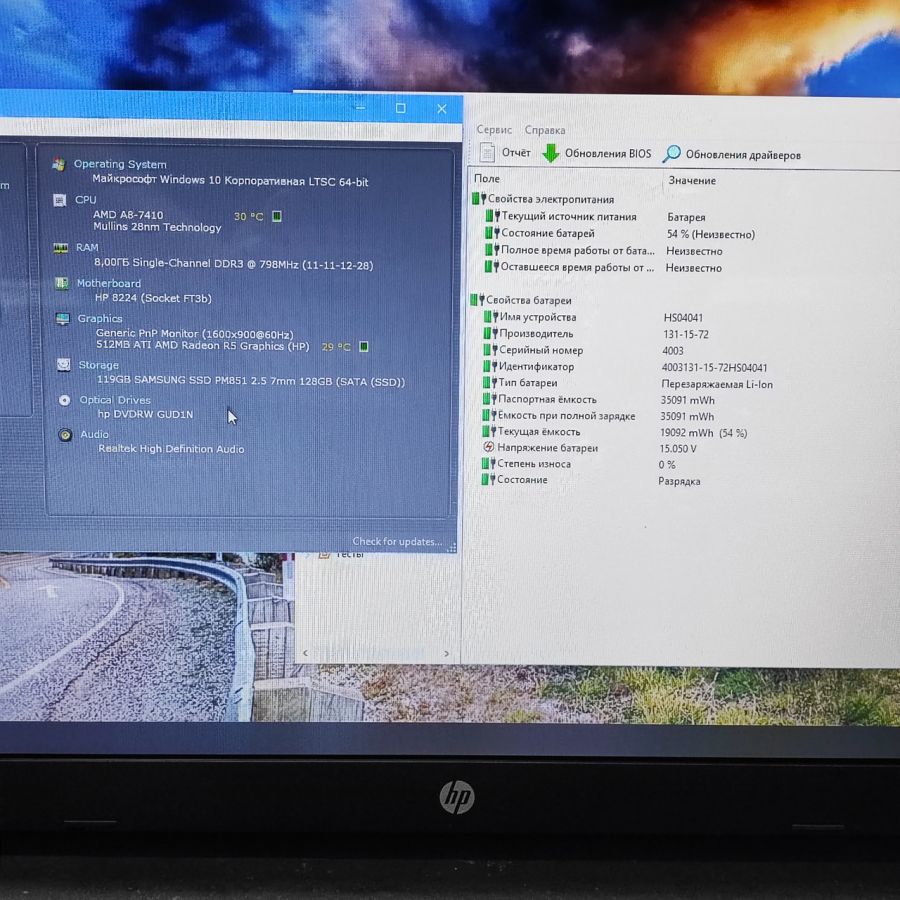Open the RAM section link
Viewport: 900px width, 900px height.
(x=87, y=247)
